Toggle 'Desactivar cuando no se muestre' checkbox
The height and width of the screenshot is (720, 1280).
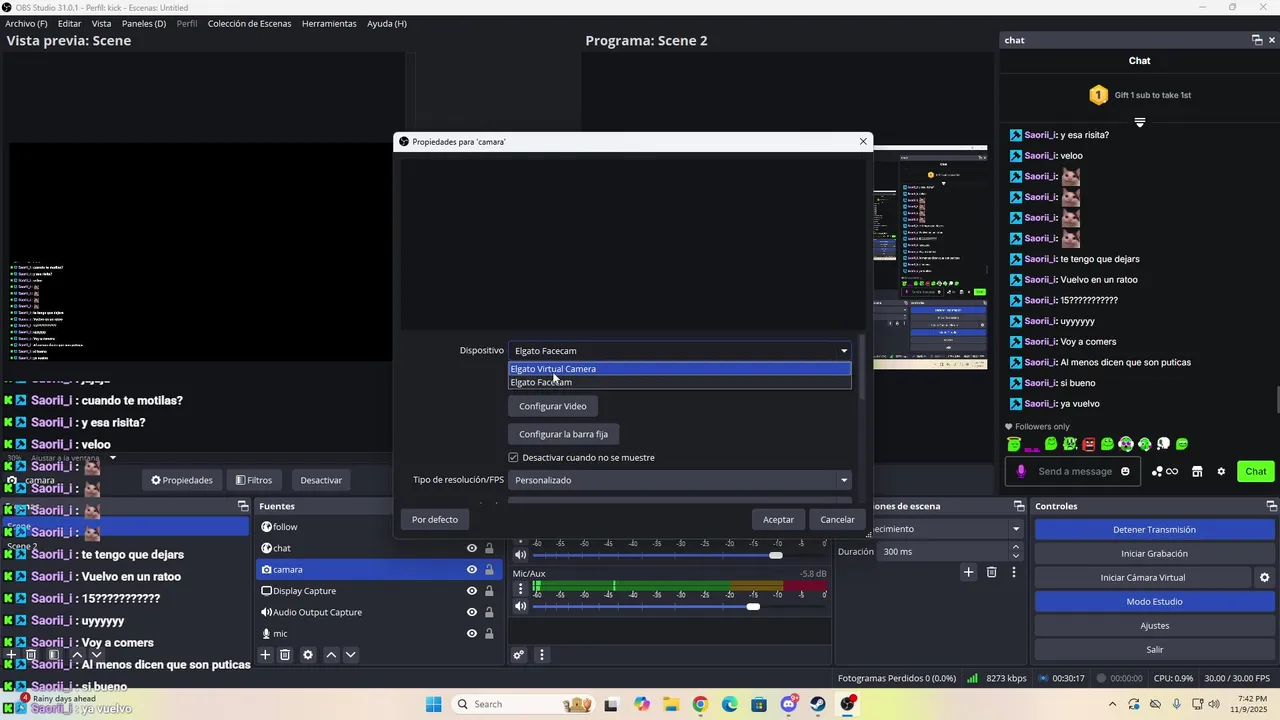click(513, 457)
